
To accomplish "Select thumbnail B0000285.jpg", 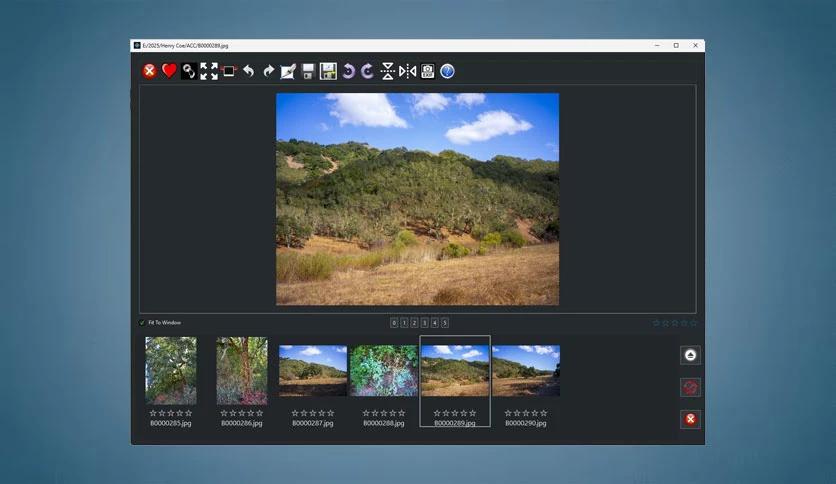I will [171, 370].
